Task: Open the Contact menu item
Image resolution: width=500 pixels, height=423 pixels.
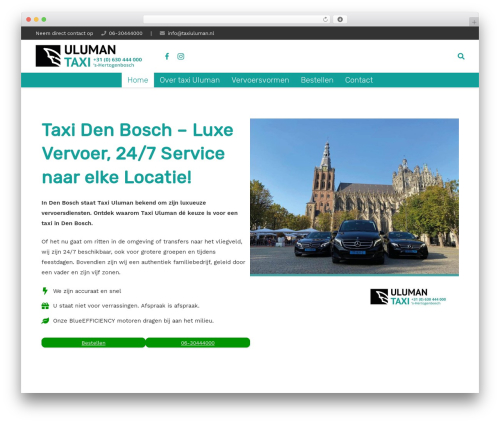Action: point(359,80)
